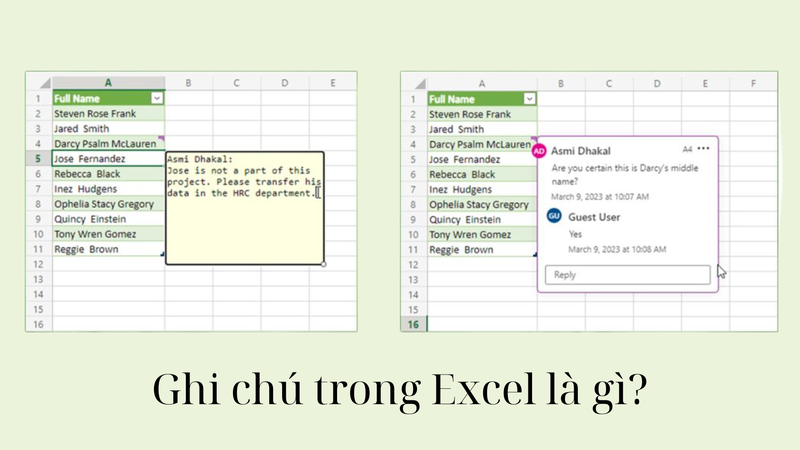Click Jose Fernandez cell in left sheet
The image size is (800, 450).
tap(108, 159)
